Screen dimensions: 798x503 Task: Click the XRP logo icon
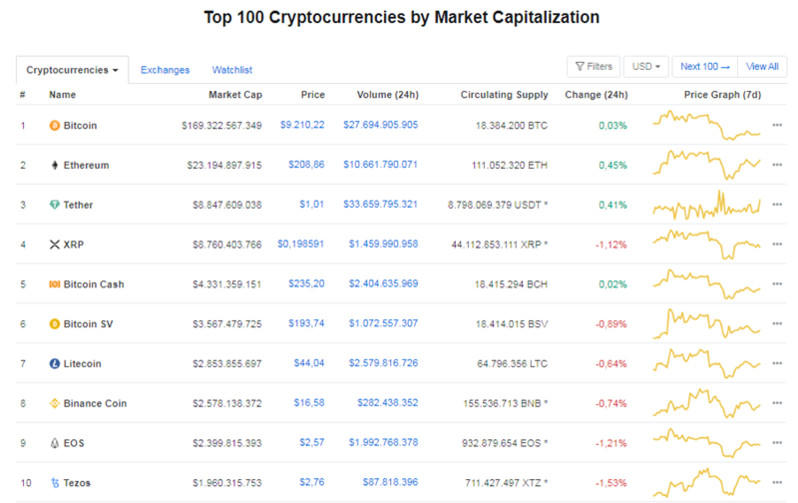54,244
